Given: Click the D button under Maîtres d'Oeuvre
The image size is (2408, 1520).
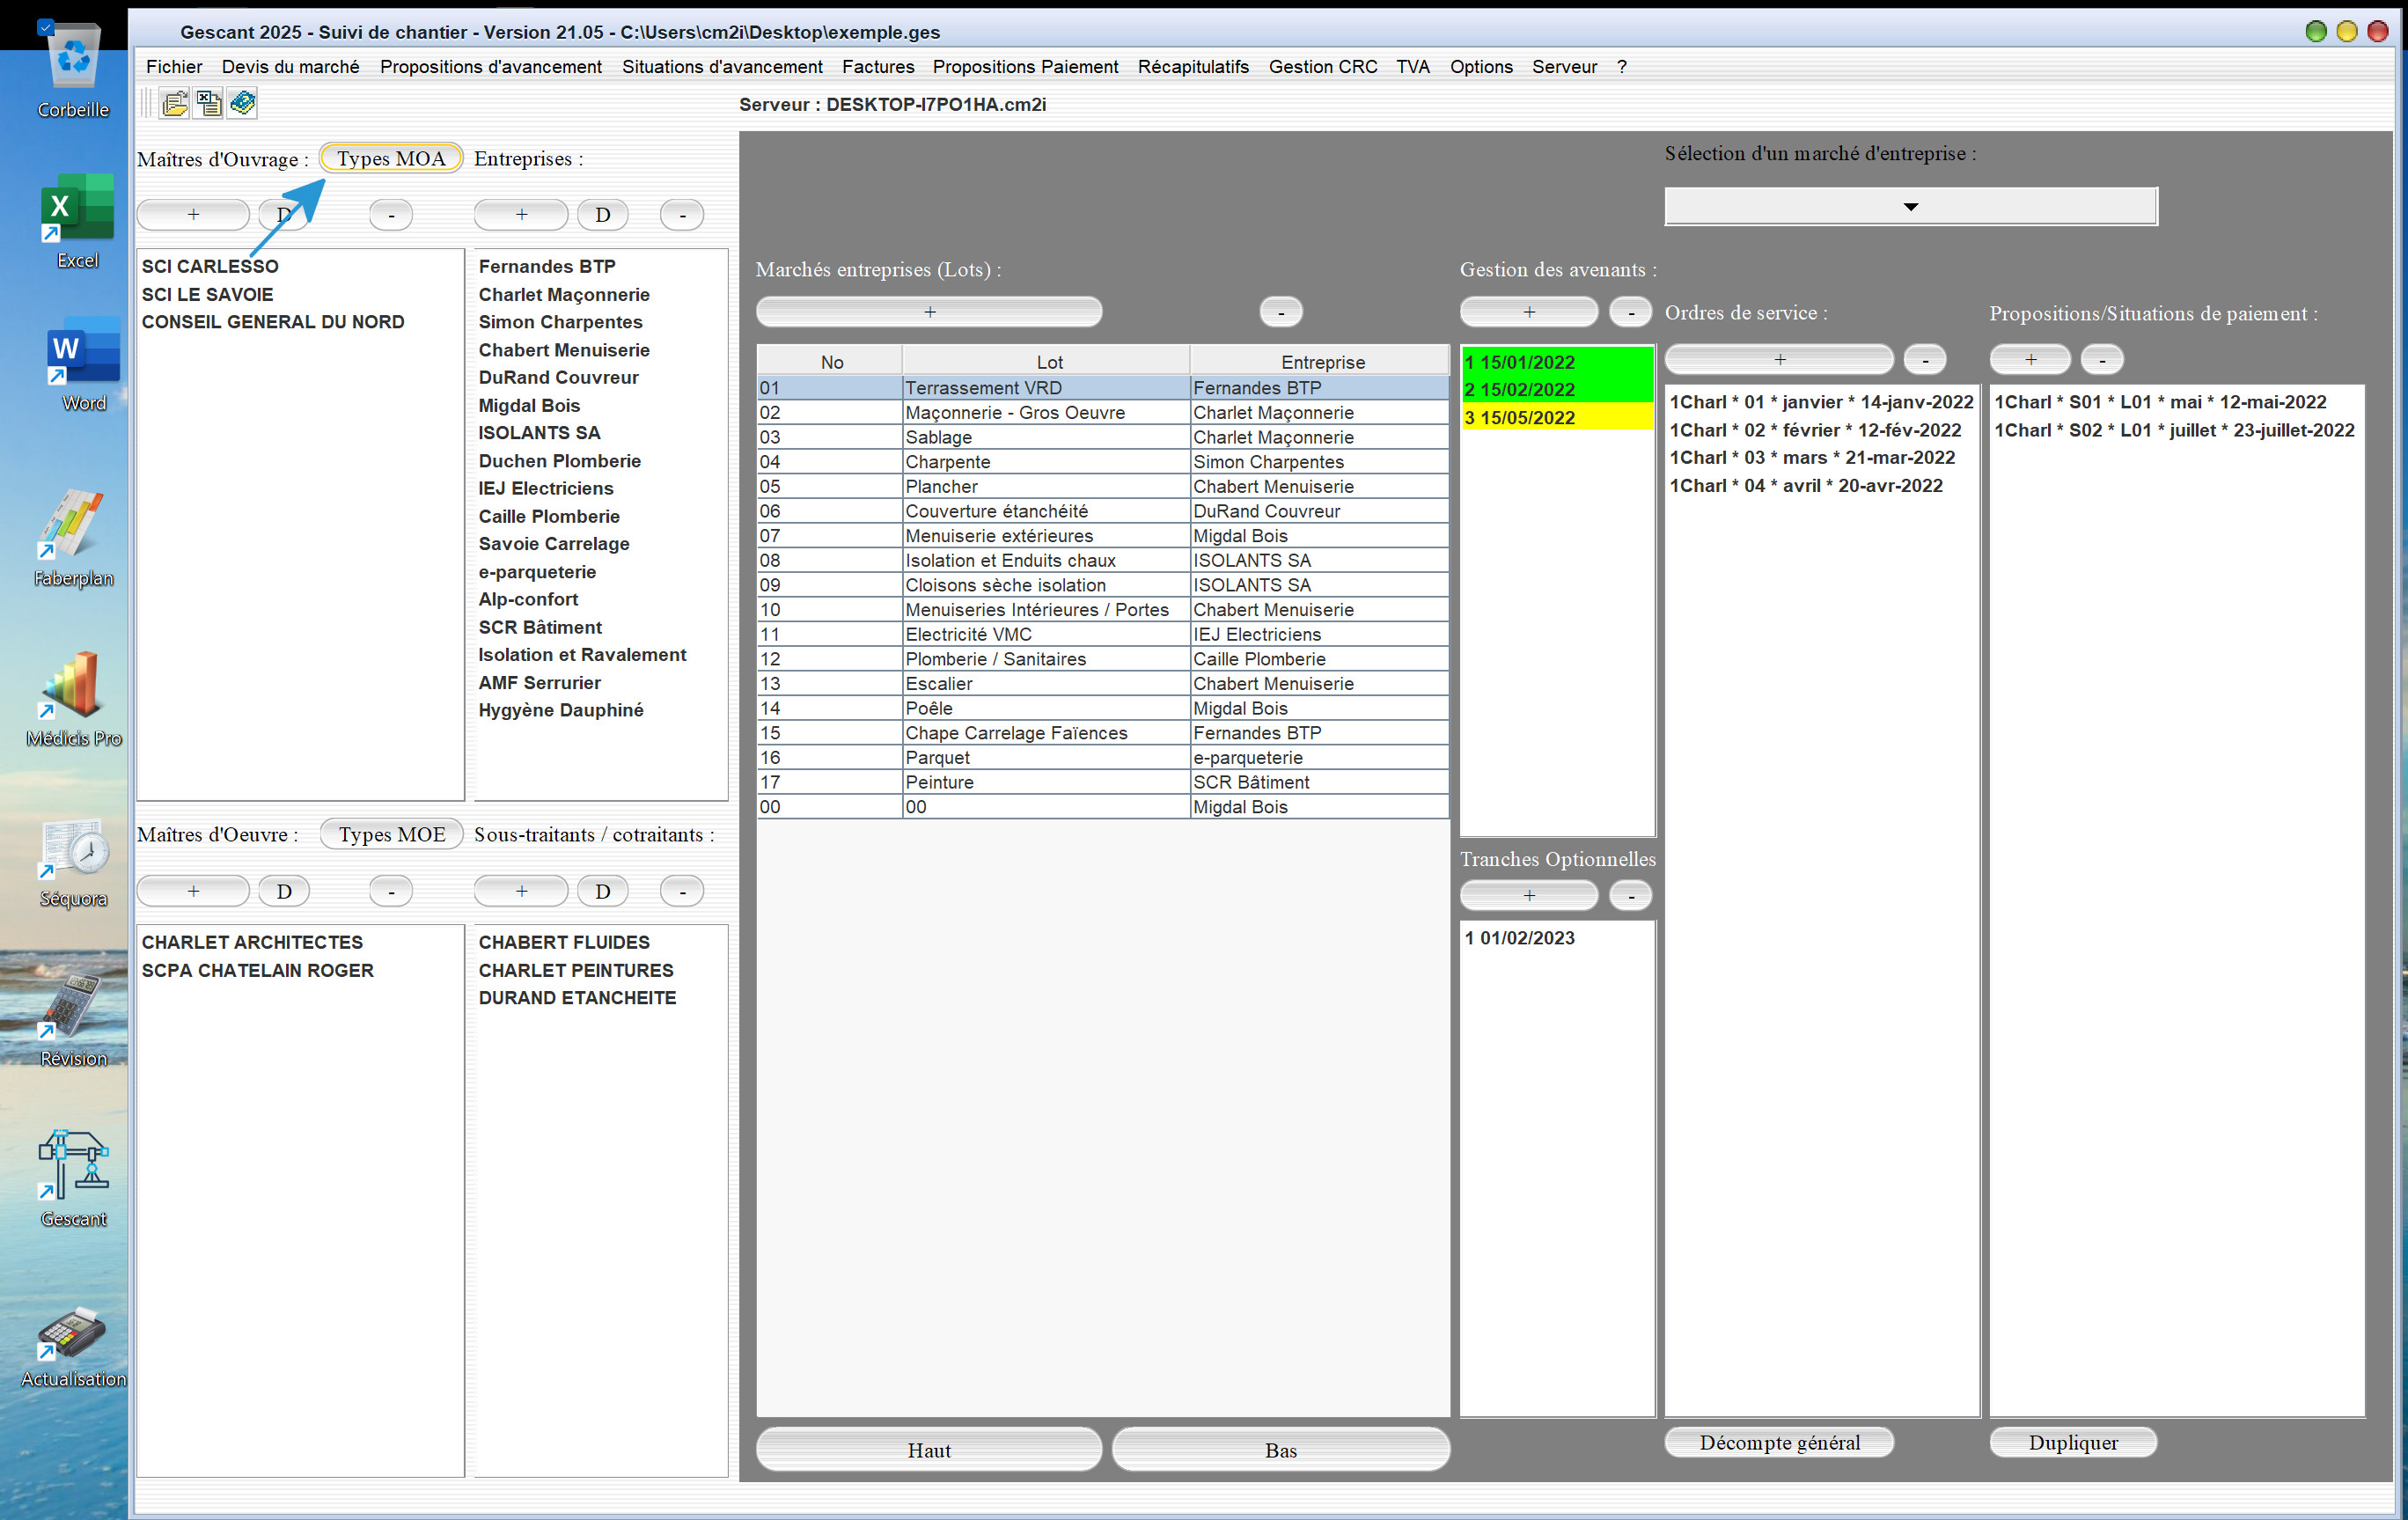Looking at the screenshot, I should pos(284,890).
